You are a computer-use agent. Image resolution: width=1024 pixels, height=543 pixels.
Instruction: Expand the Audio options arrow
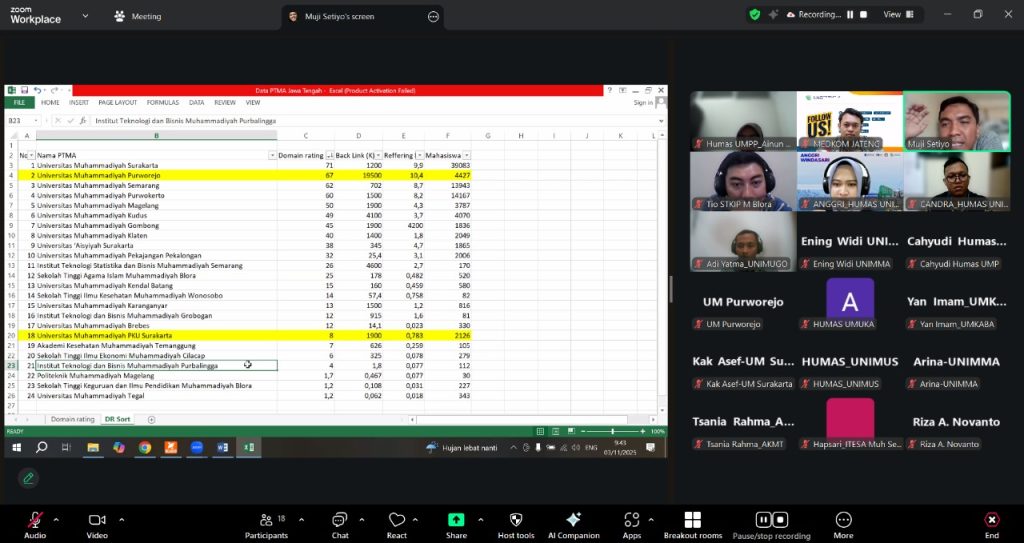(57, 519)
